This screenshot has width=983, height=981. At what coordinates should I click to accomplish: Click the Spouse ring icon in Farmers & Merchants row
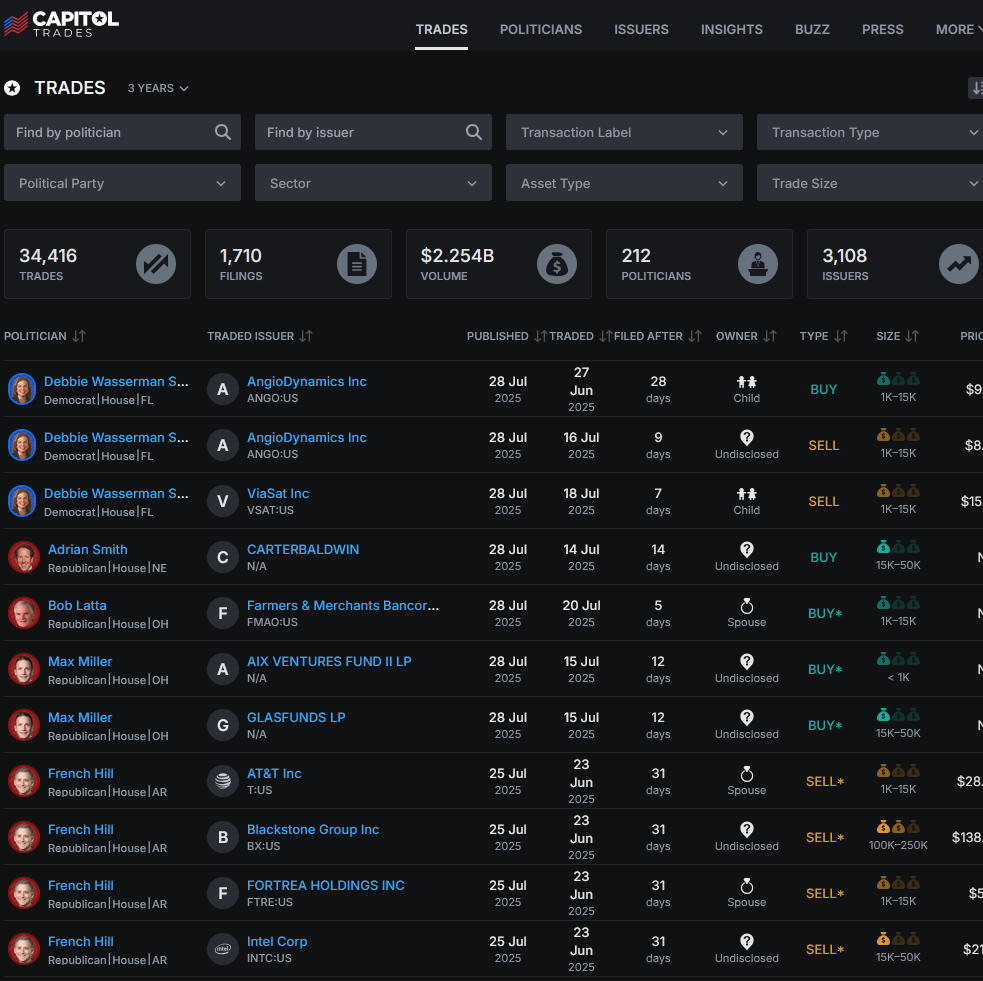point(747,606)
